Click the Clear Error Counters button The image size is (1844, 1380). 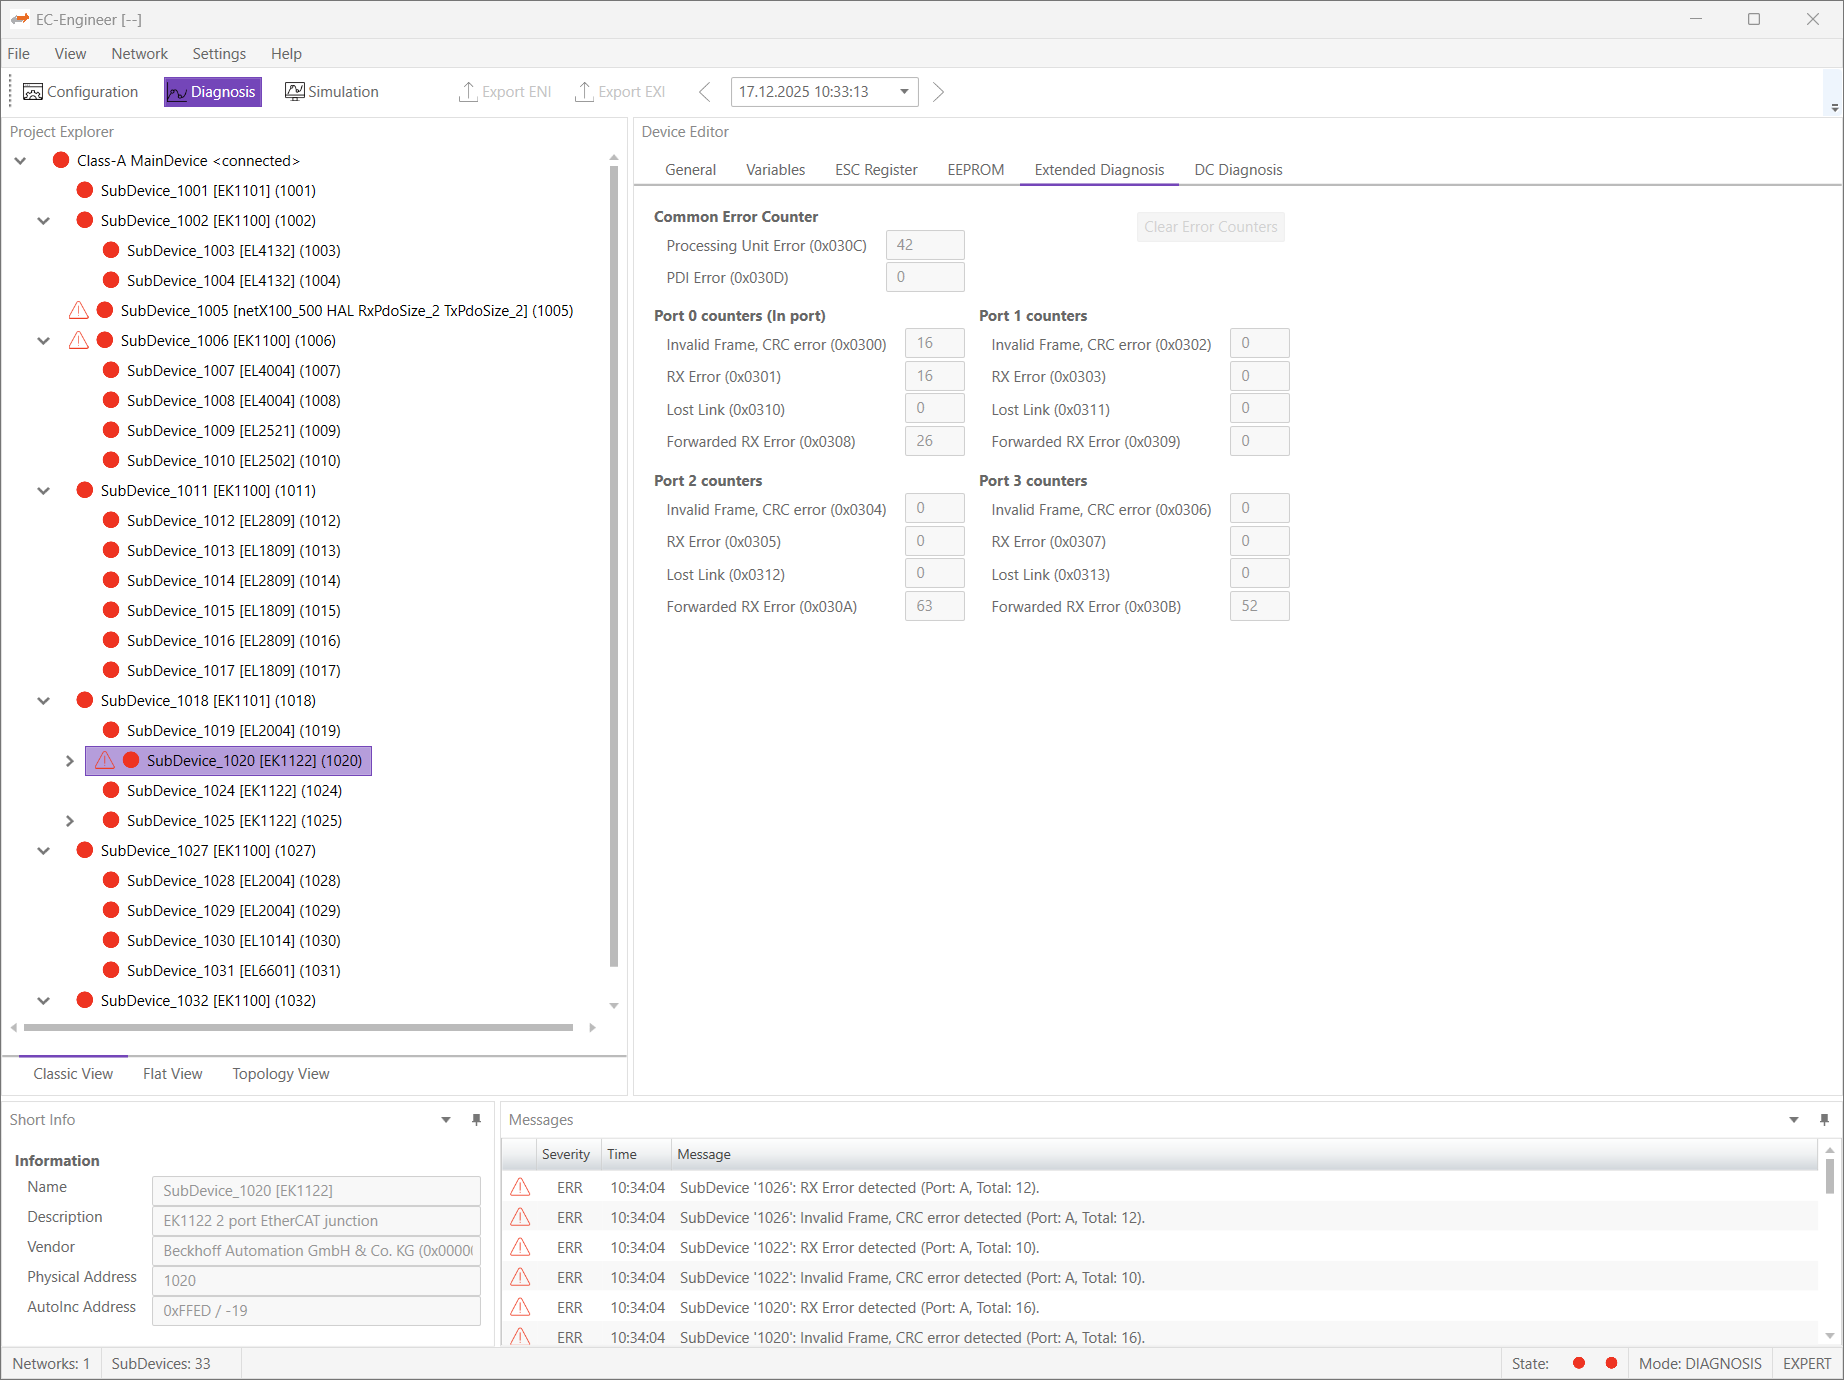pyautogui.click(x=1210, y=226)
